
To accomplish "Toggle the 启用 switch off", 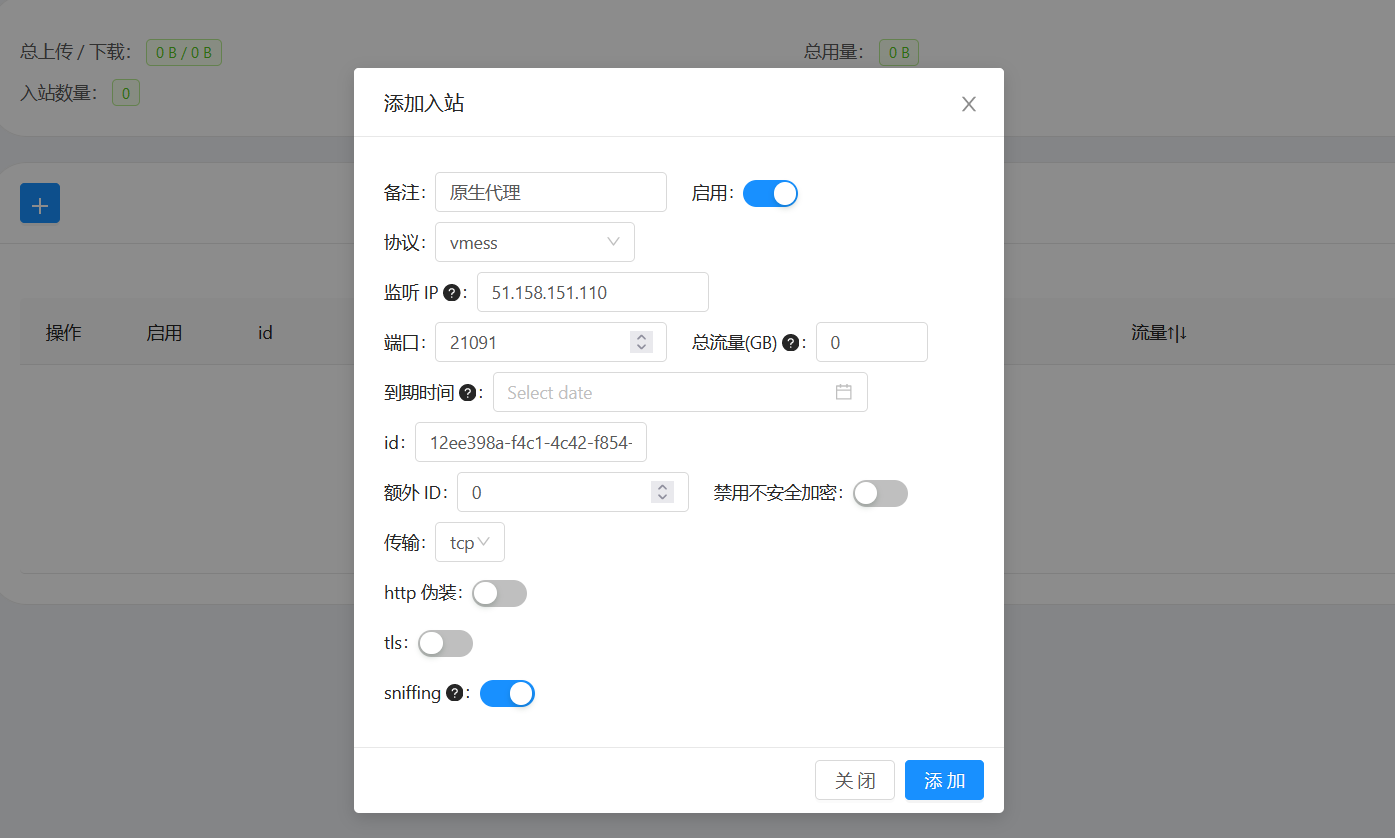I will pyautogui.click(x=770, y=193).
